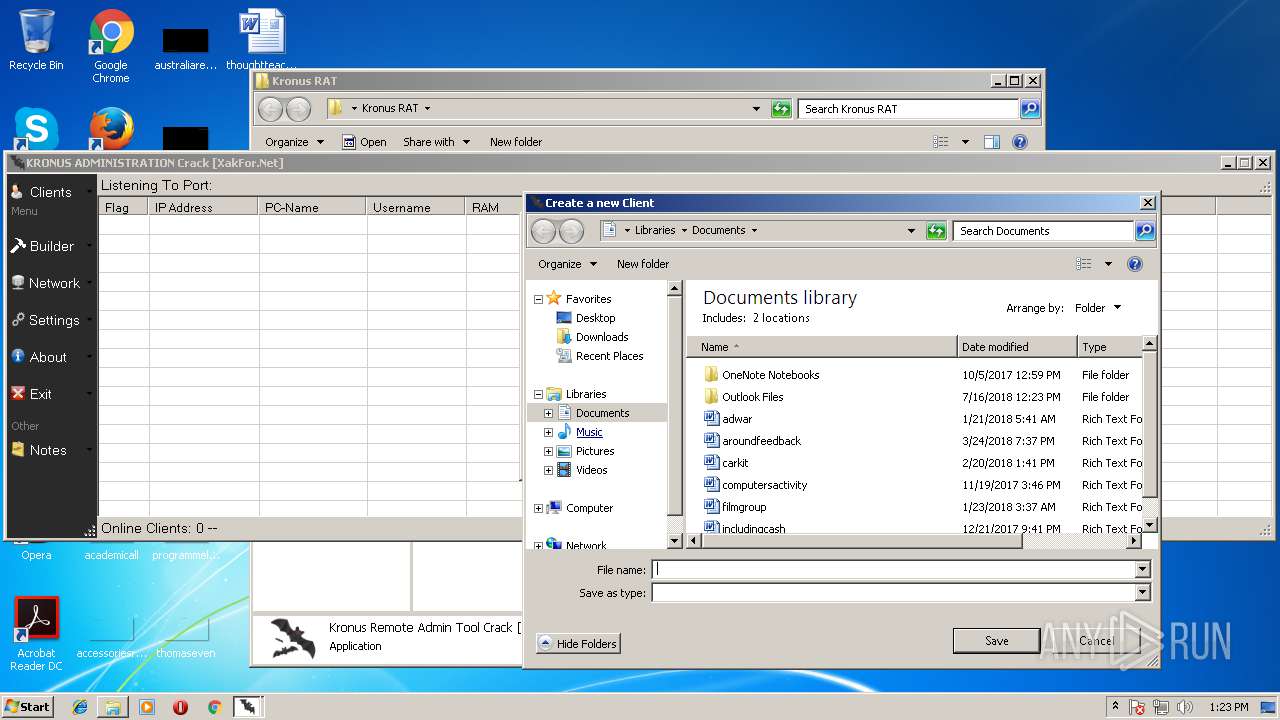Click the search magnifier icon in save dialog
Image resolution: width=1280 pixels, height=720 pixels.
1145,231
